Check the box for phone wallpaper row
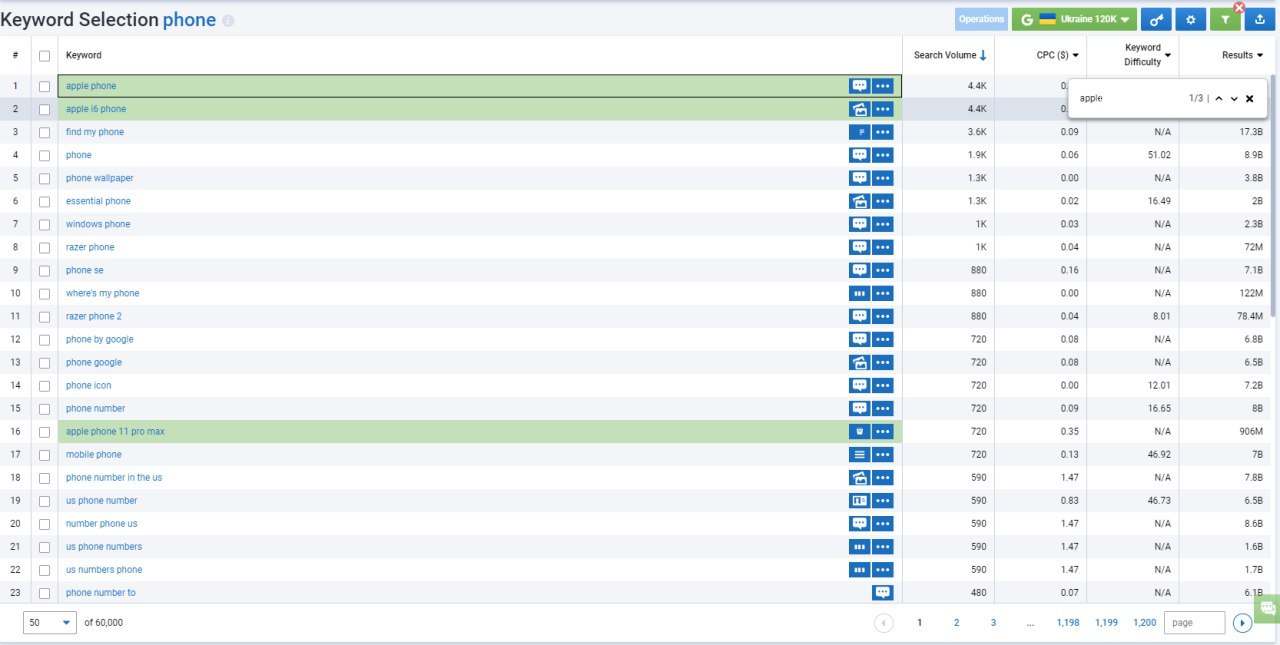The image size is (1280, 645). pyautogui.click(x=44, y=179)
